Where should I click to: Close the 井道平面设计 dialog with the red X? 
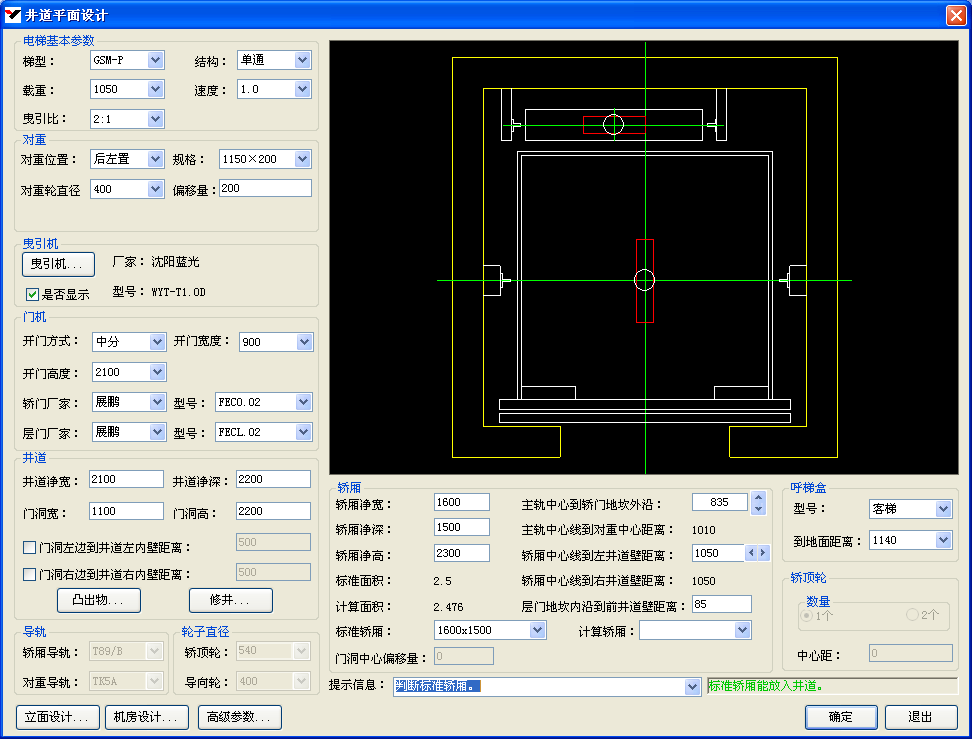955,15
